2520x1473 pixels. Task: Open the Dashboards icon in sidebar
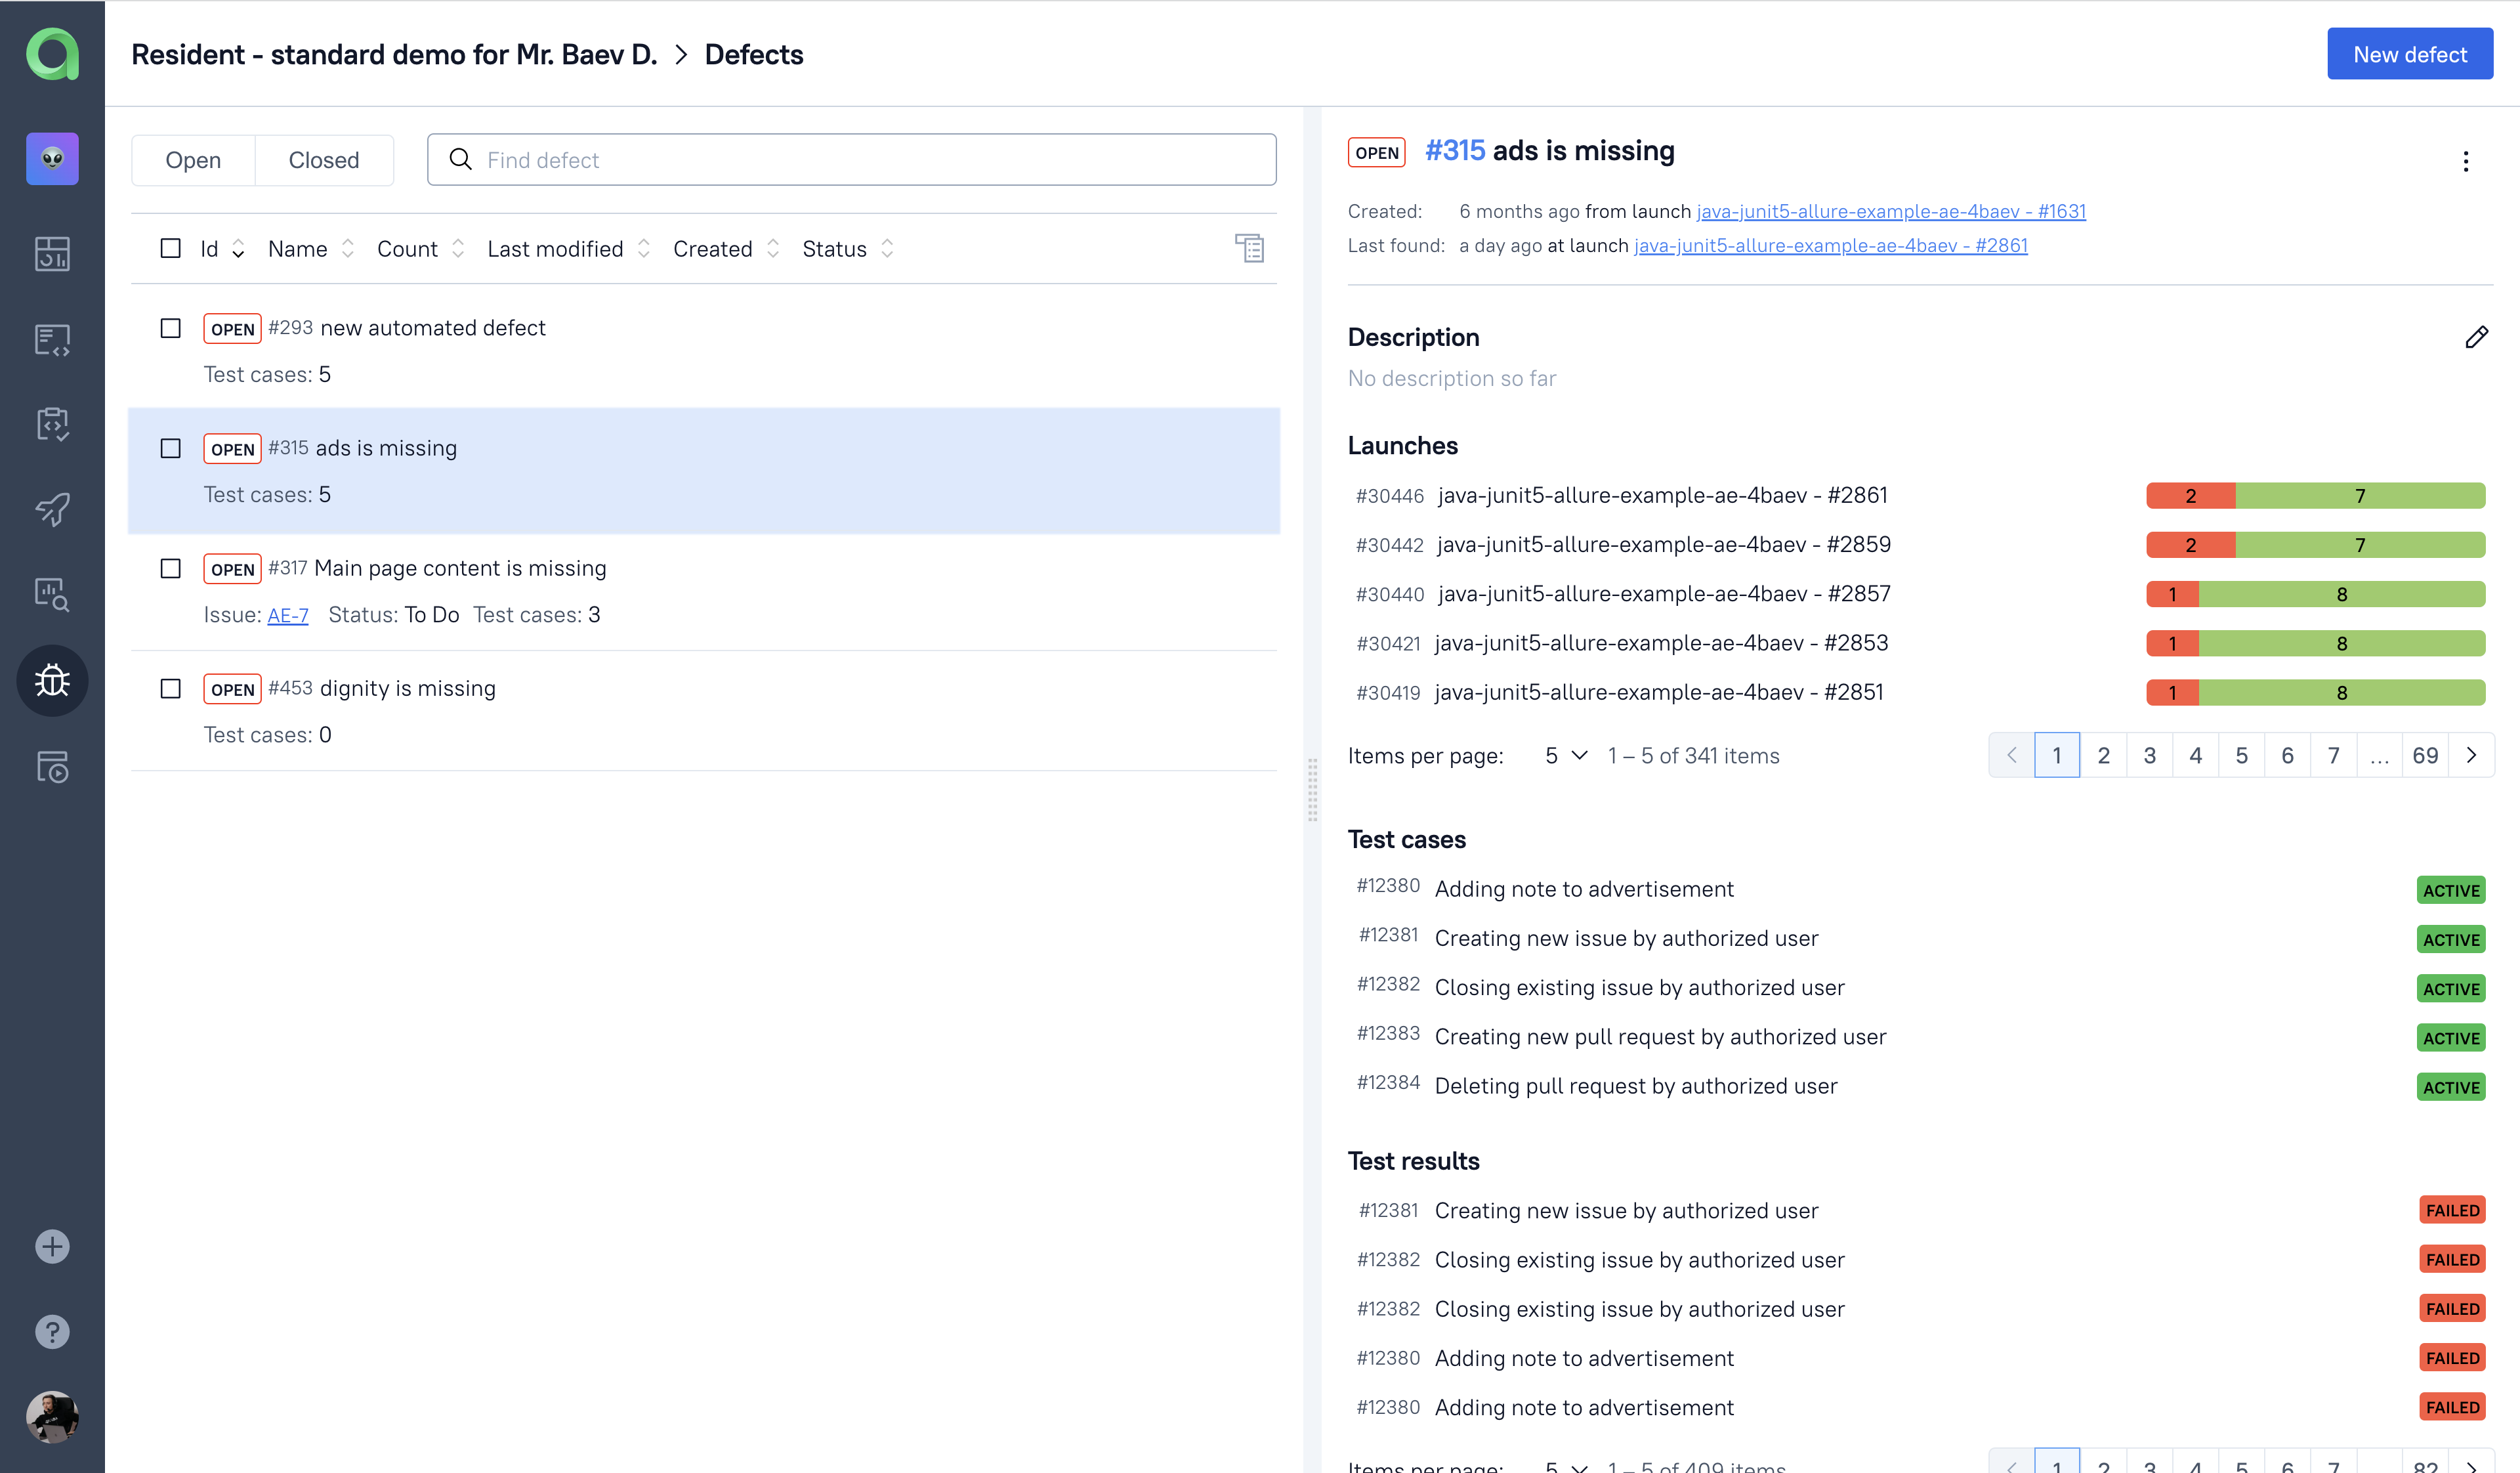[x=52, y=254]
